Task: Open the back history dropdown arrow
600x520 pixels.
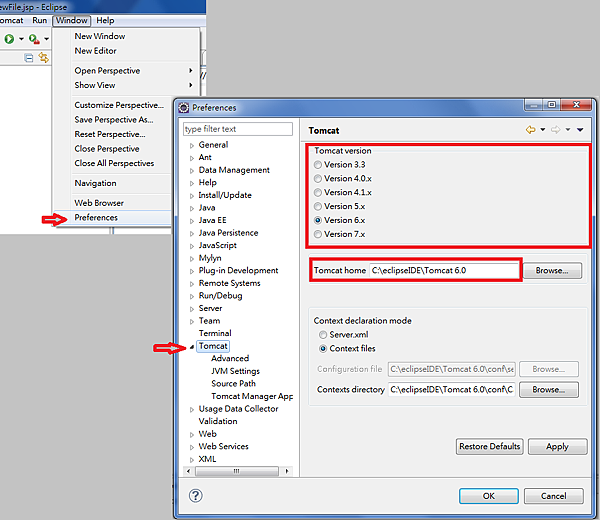Action: pyautogui.click(x=543, y=130)
